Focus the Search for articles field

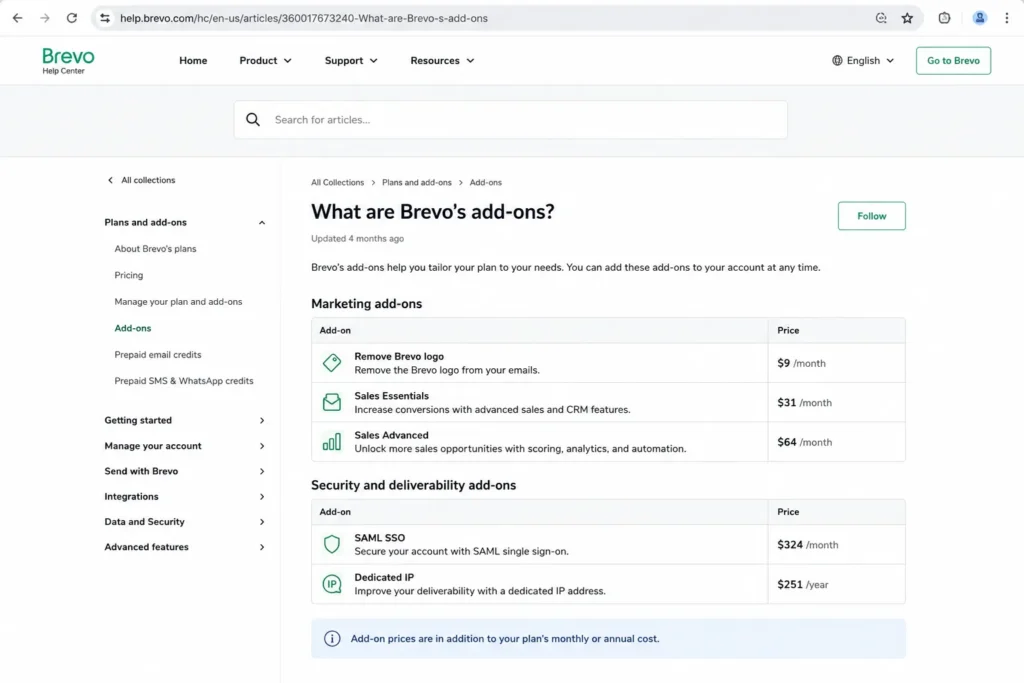pyautogui.click(x=511, y=119)
